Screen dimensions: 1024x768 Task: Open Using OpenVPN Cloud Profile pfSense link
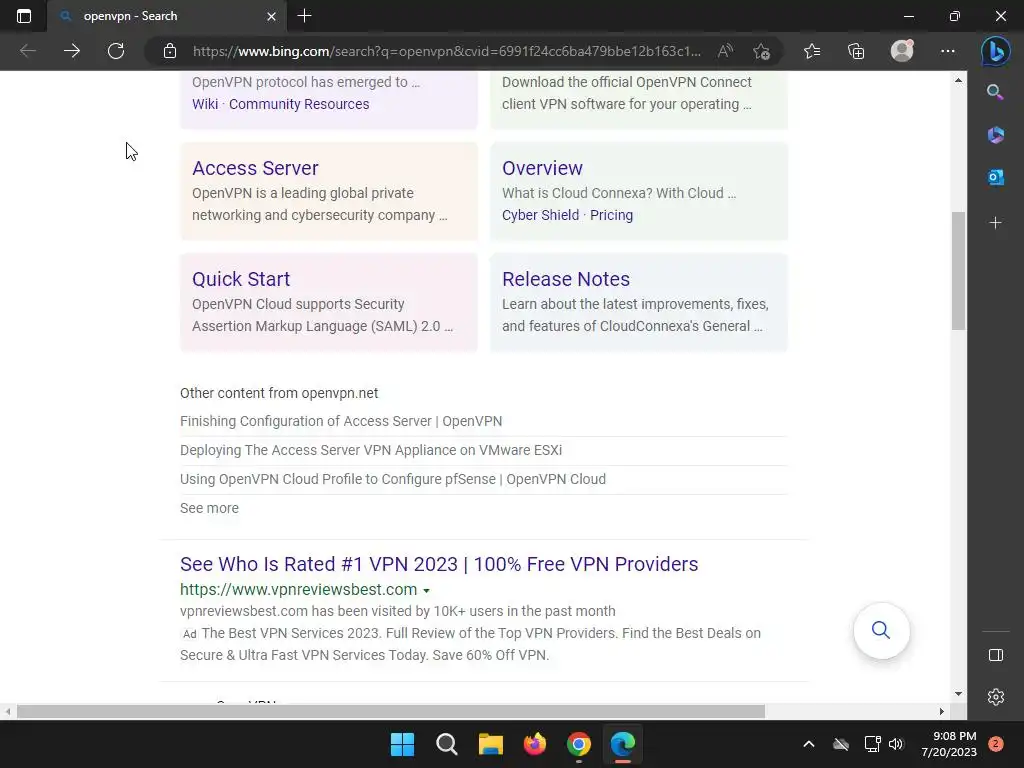[392, 479]
